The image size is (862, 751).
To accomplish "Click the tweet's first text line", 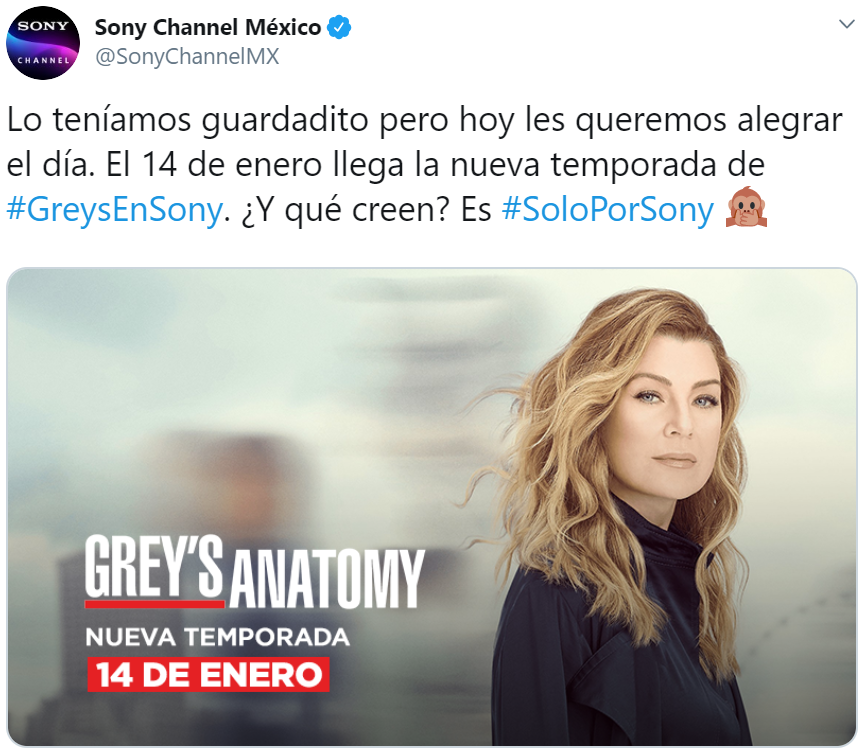I will pos(424,121).
